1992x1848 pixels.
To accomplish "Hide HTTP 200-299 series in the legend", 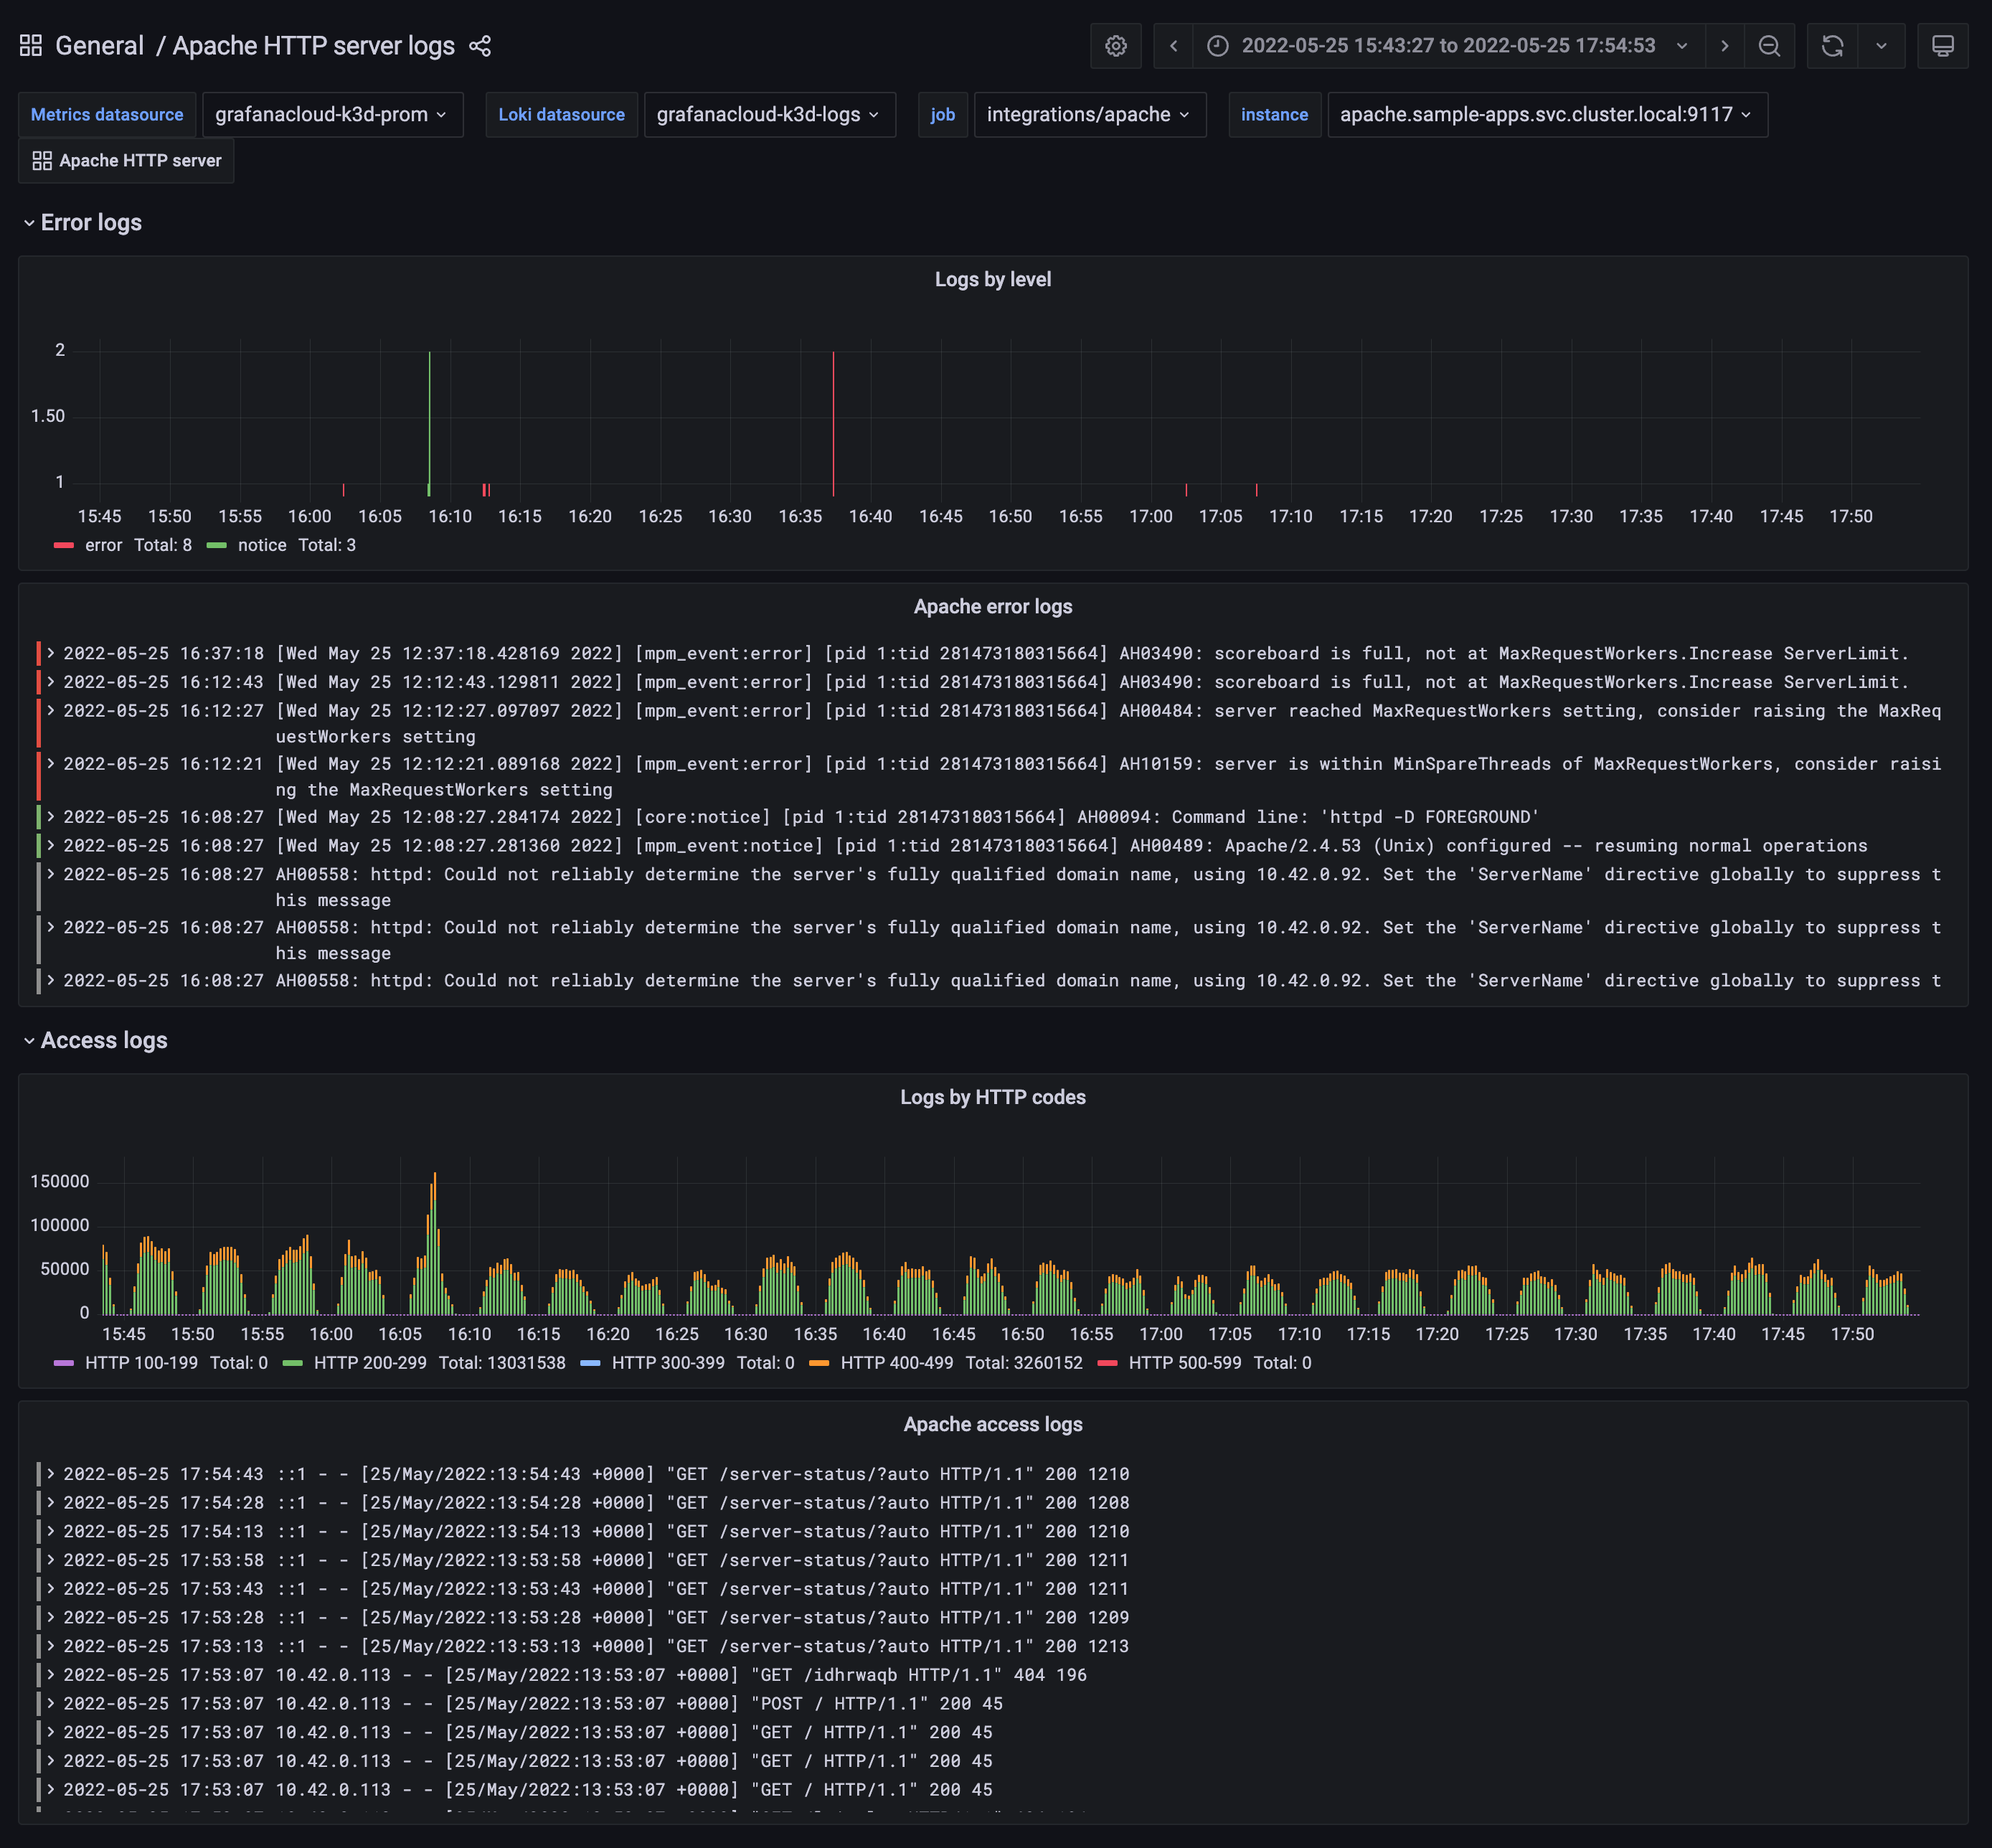I will coord(369,1362).
